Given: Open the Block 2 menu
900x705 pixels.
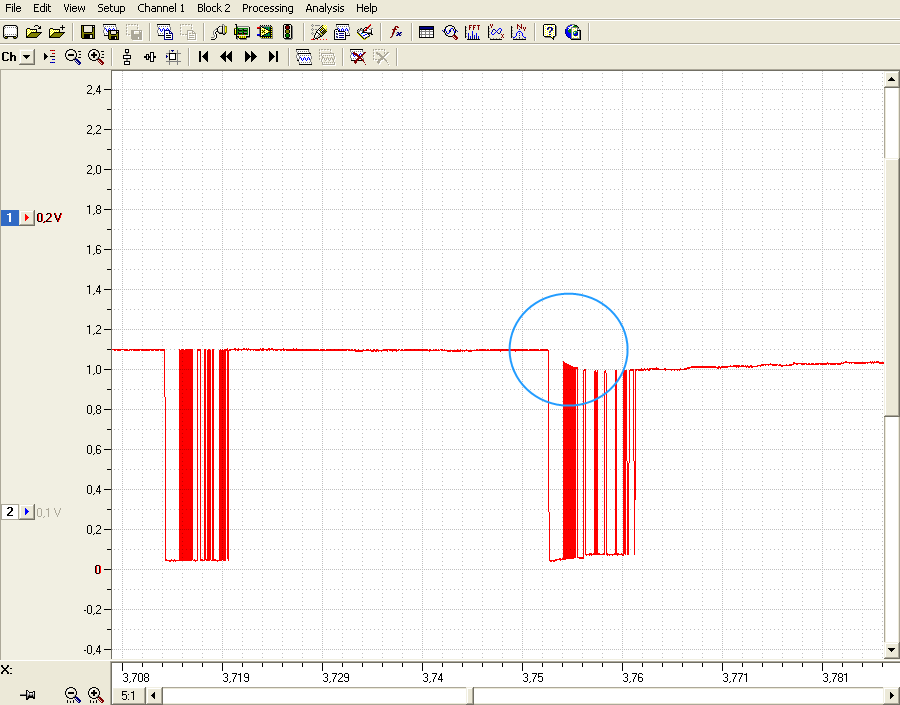Looking at the screenshot, I should coord(214,8).
